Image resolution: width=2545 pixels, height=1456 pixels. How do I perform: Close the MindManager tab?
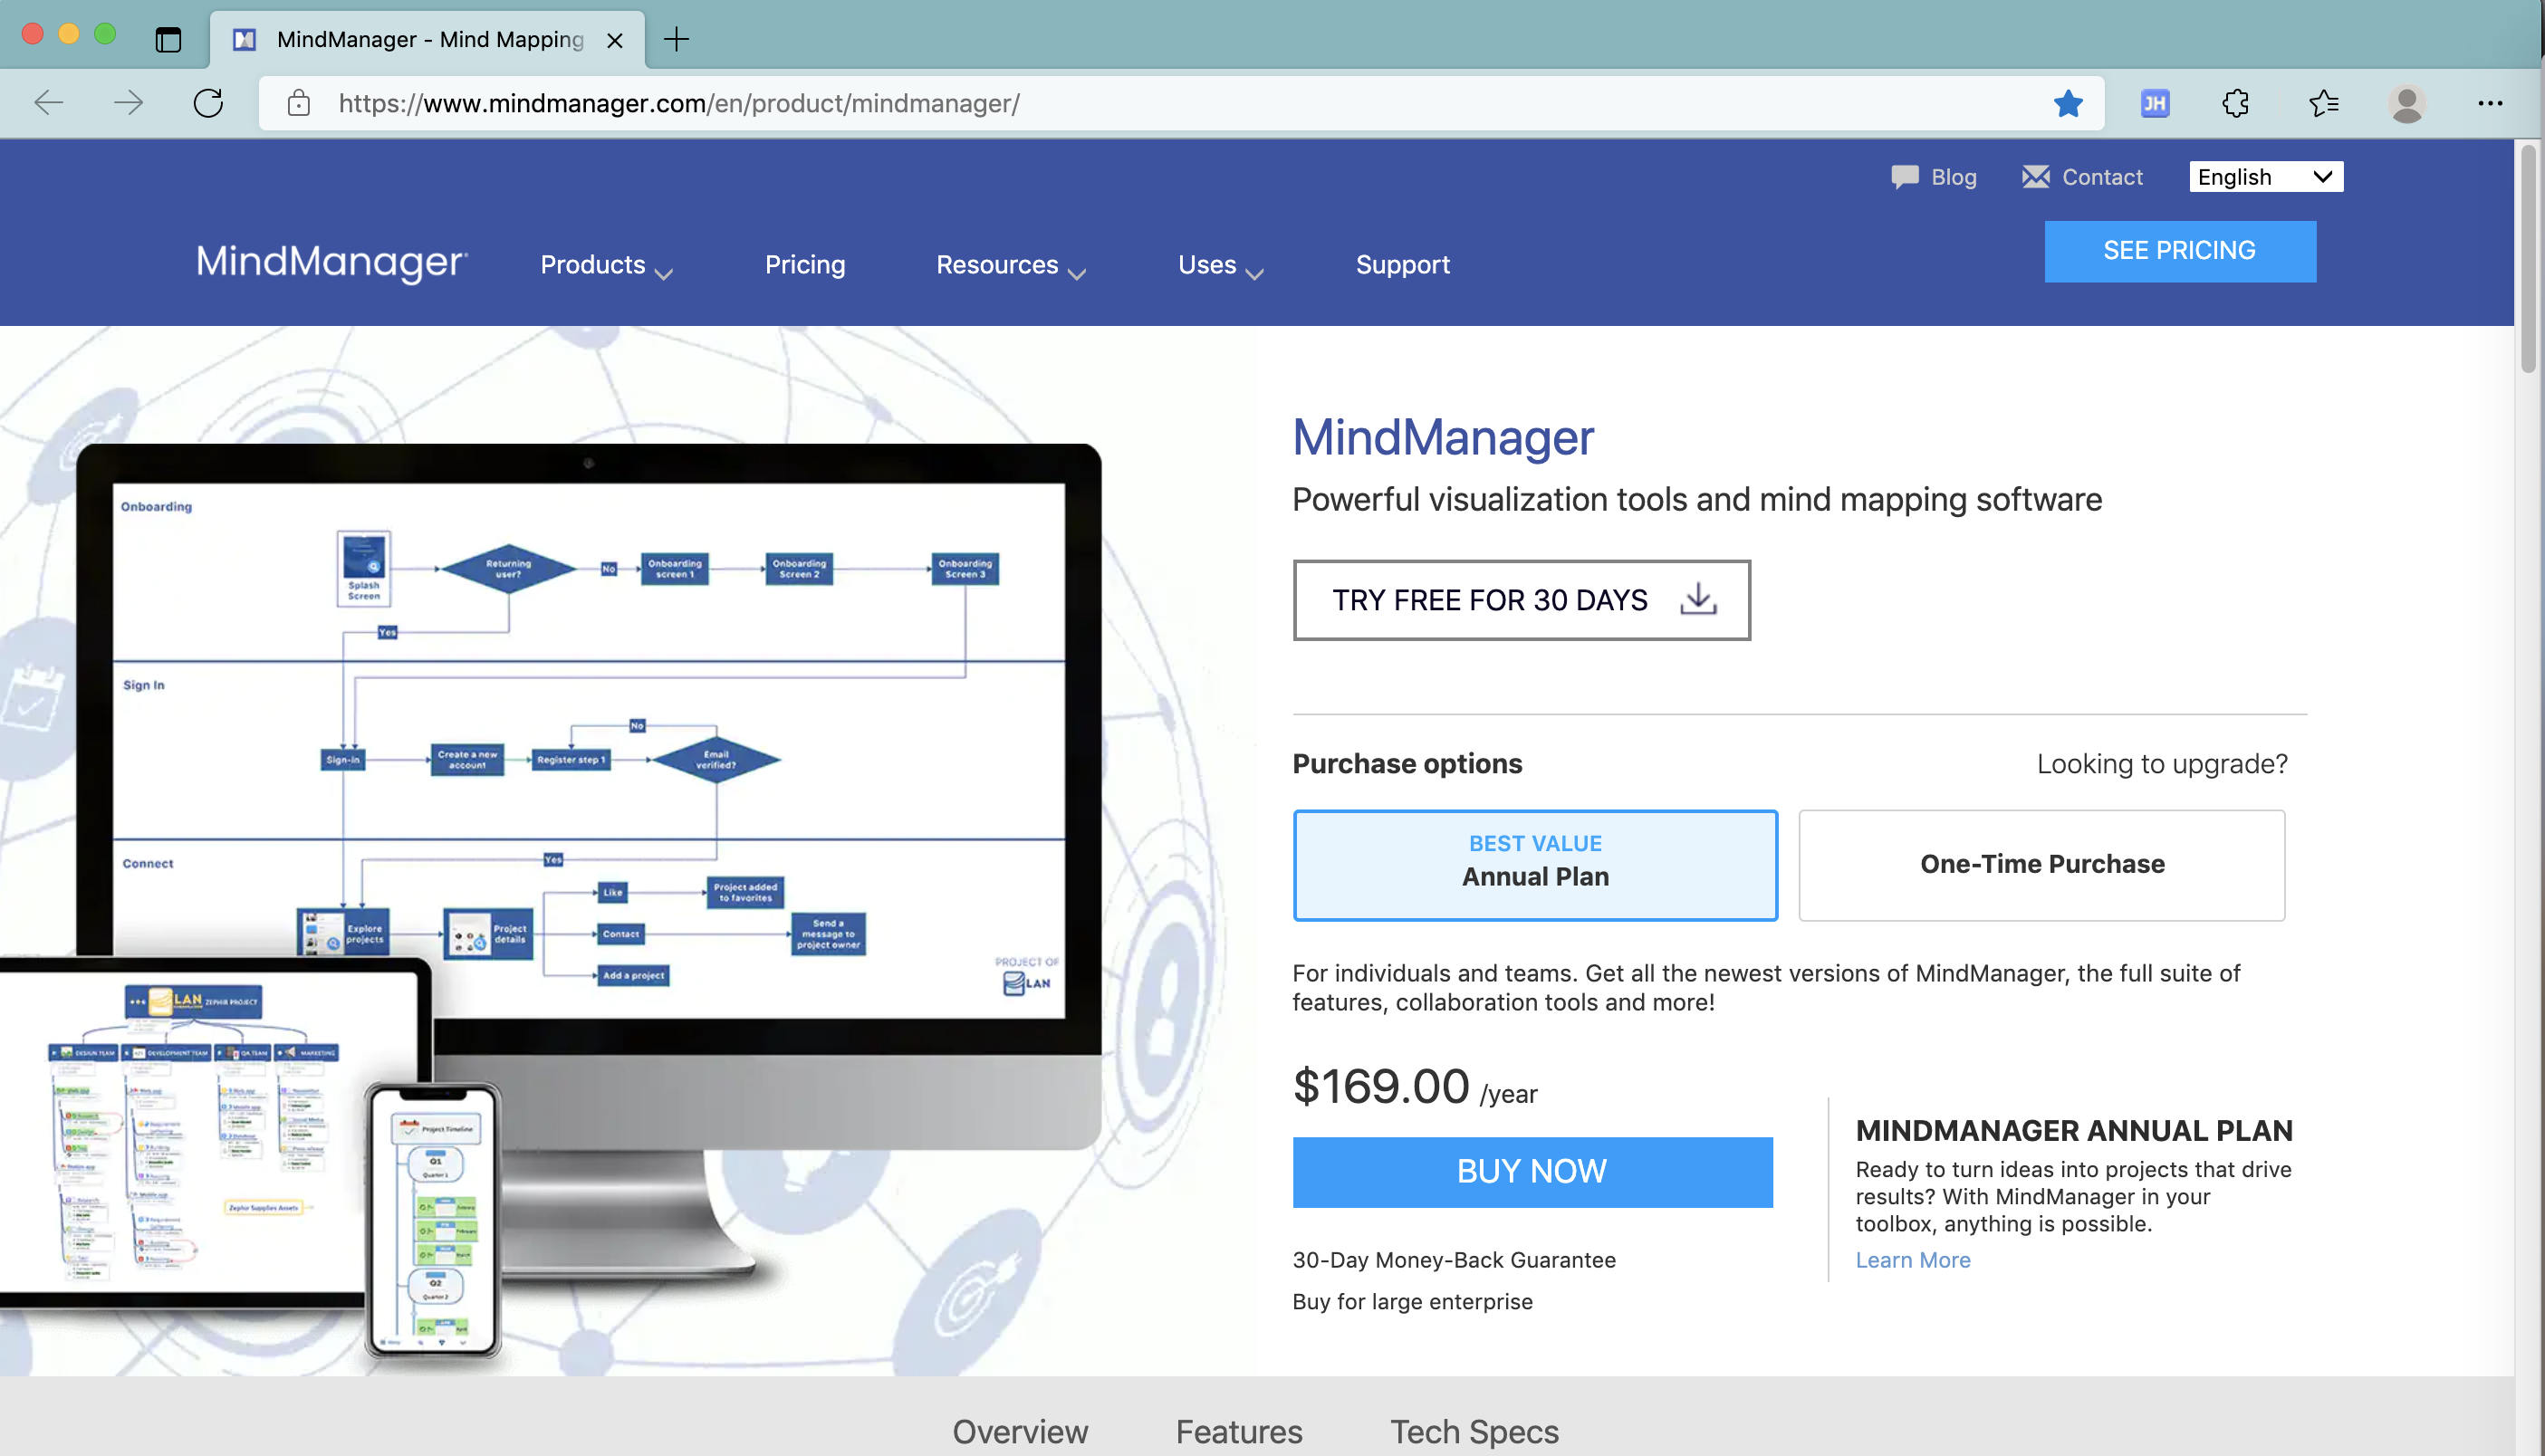pyautogui.click(x=615, y=40)
